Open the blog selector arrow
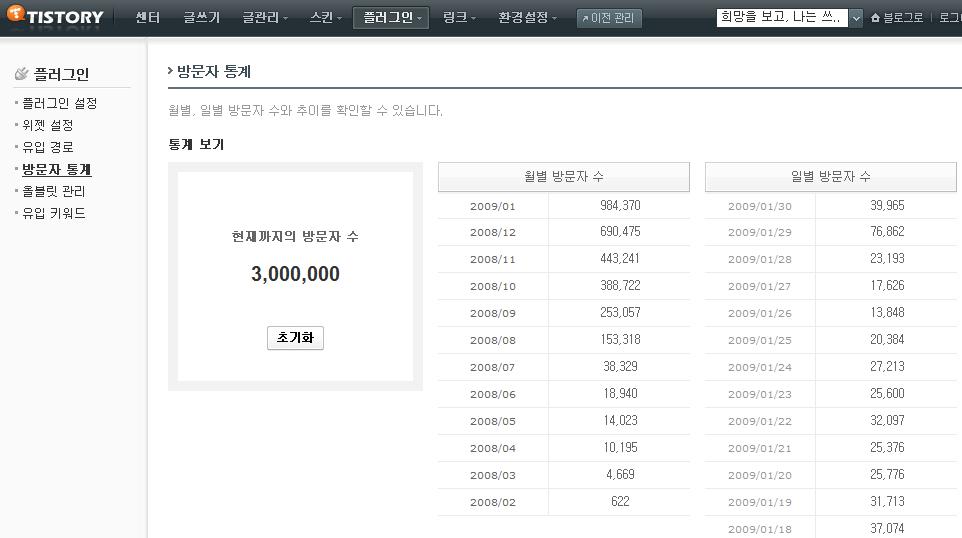962x538 pixels. click(x=856, y=18)
